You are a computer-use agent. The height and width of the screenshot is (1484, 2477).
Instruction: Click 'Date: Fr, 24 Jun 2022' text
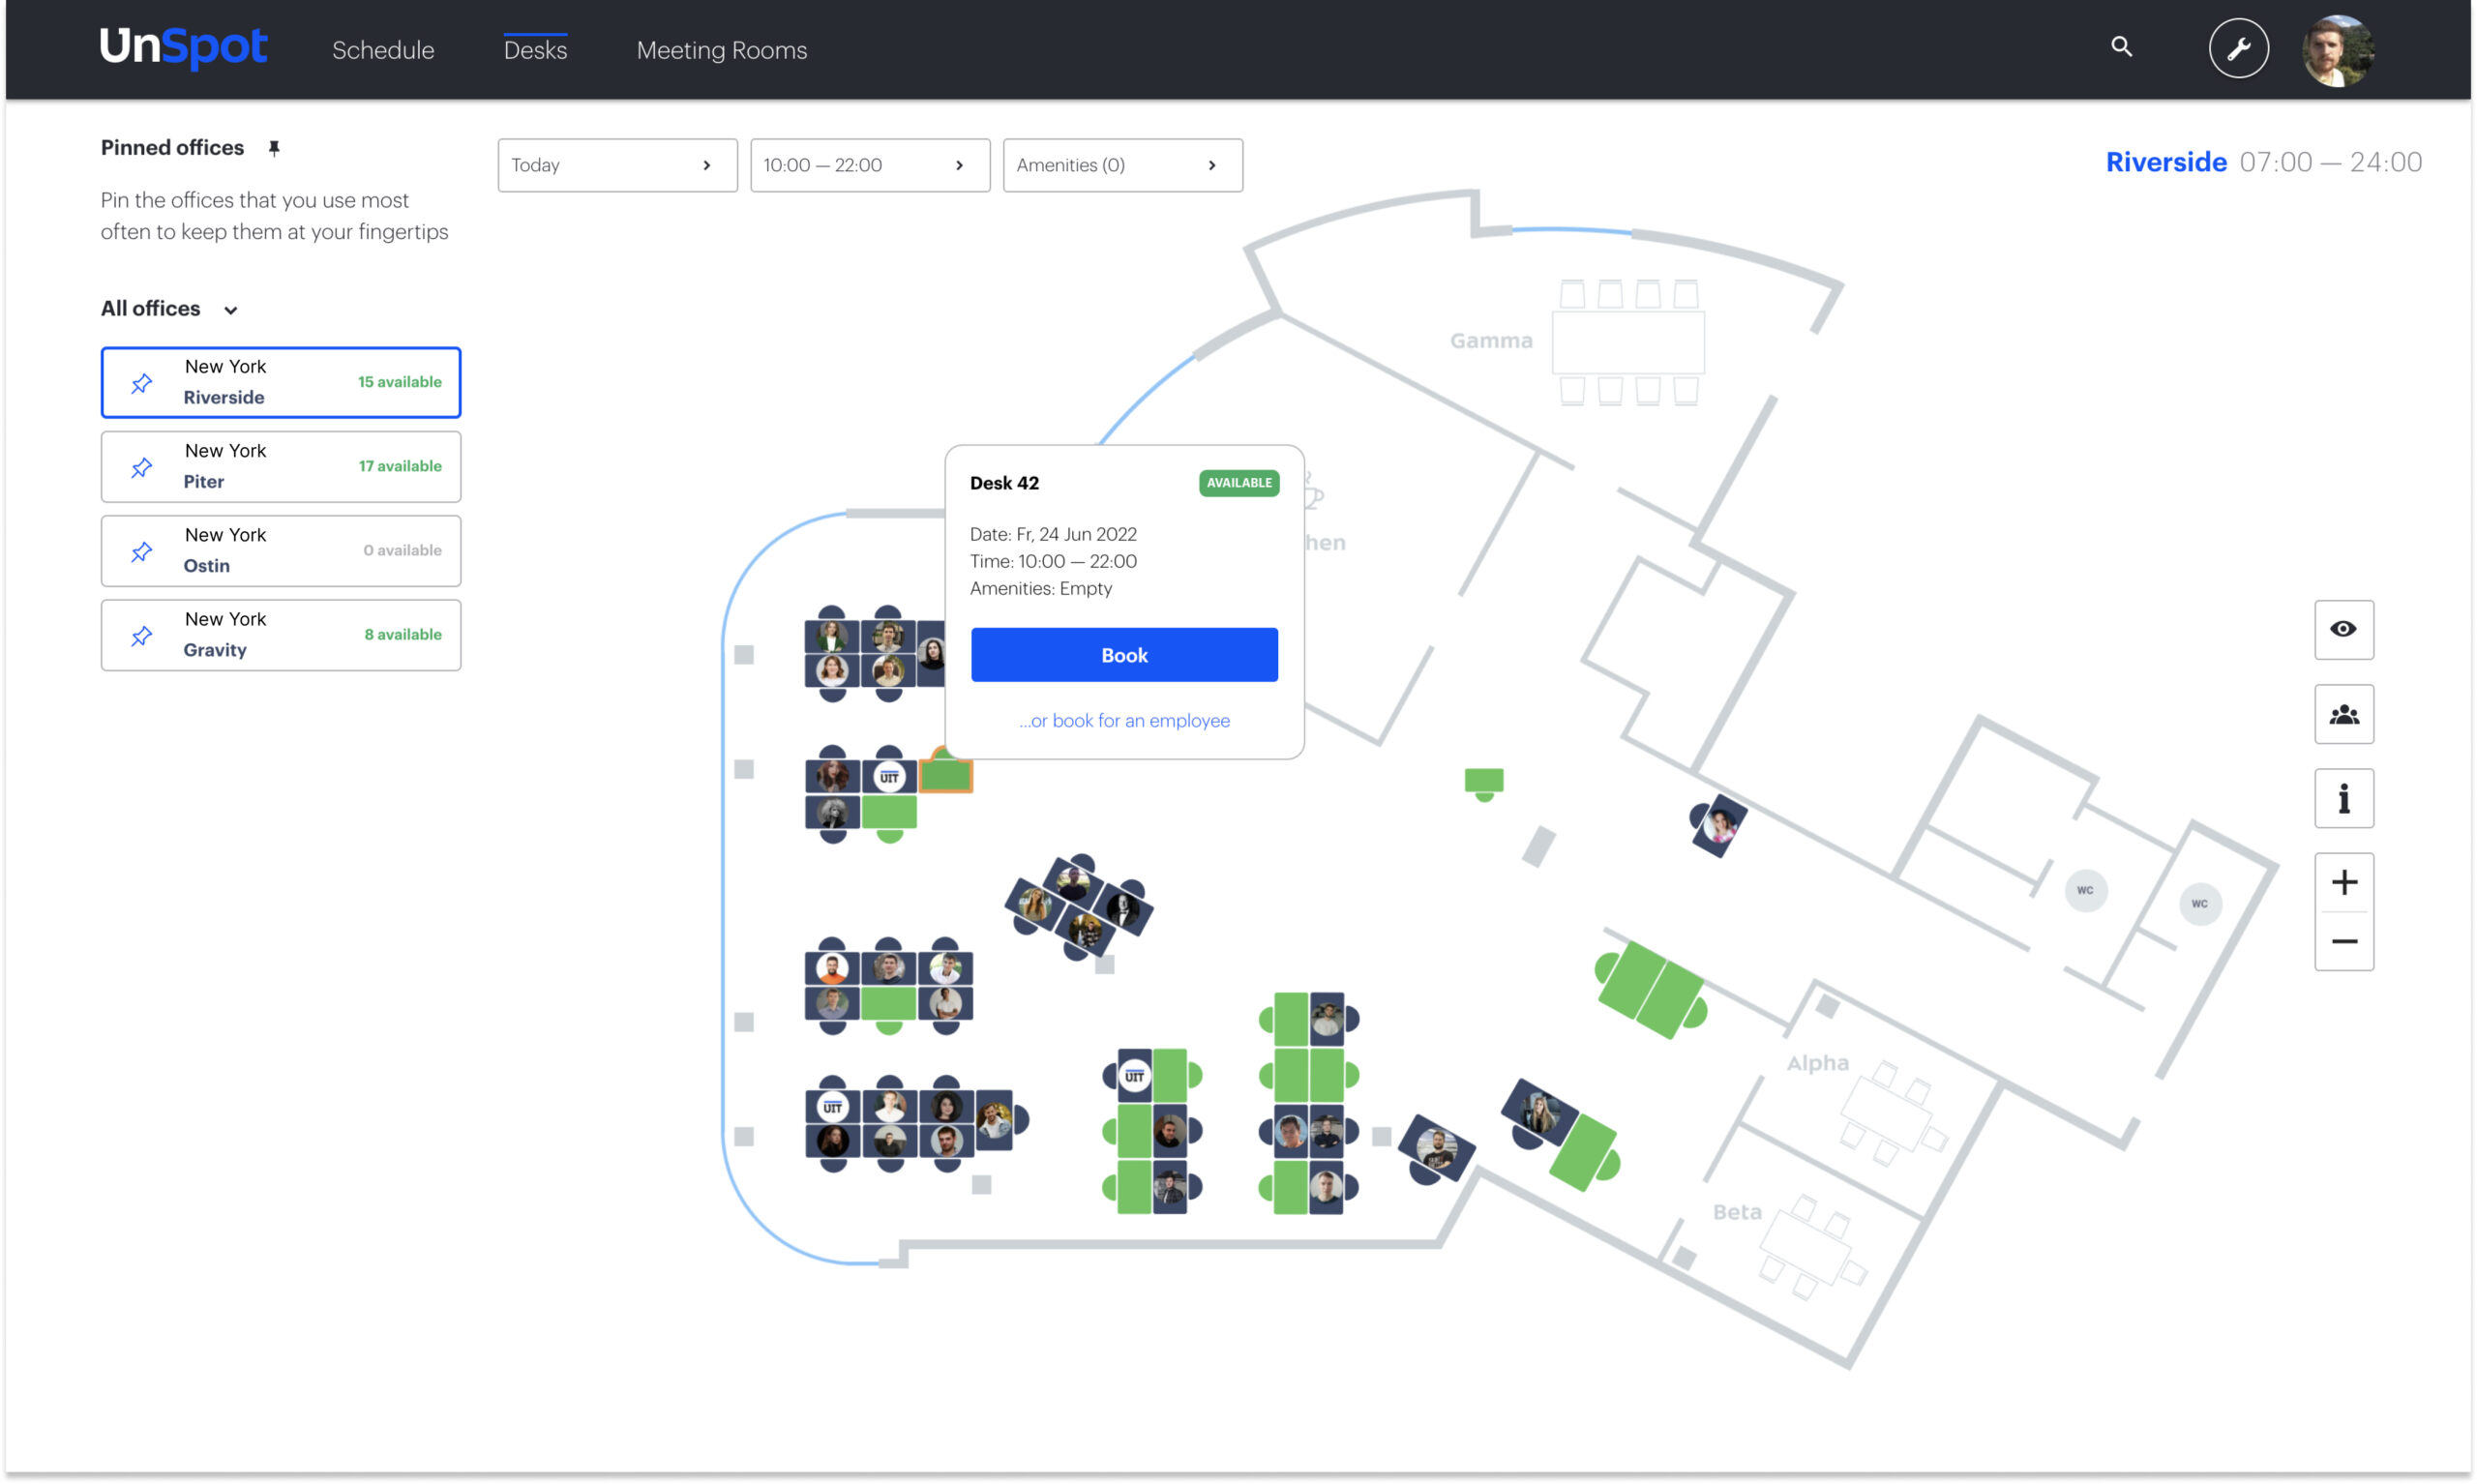(1053, 534)
